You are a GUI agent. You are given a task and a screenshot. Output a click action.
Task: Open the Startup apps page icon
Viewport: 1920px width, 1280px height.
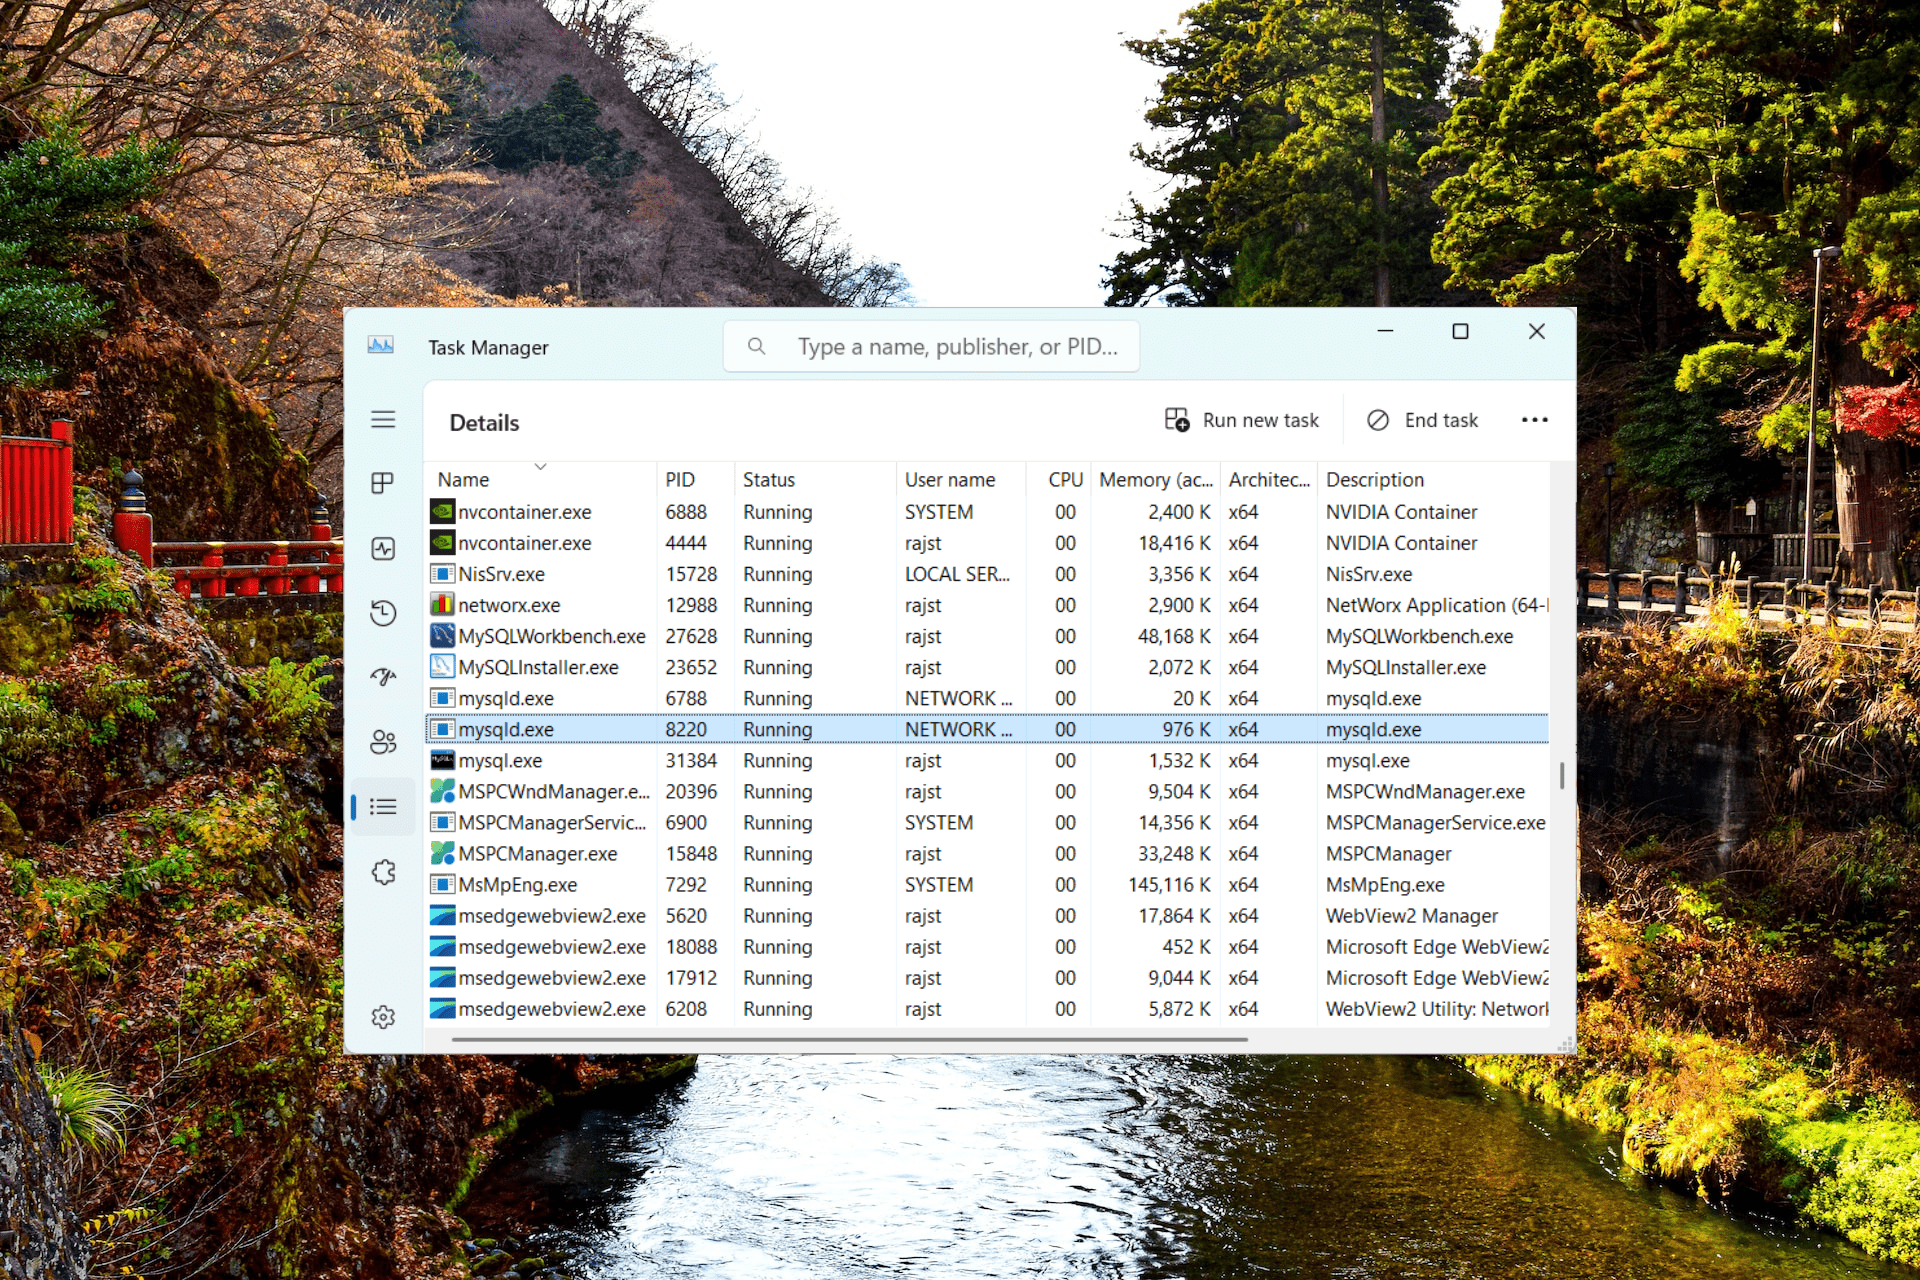click(383, 677)
